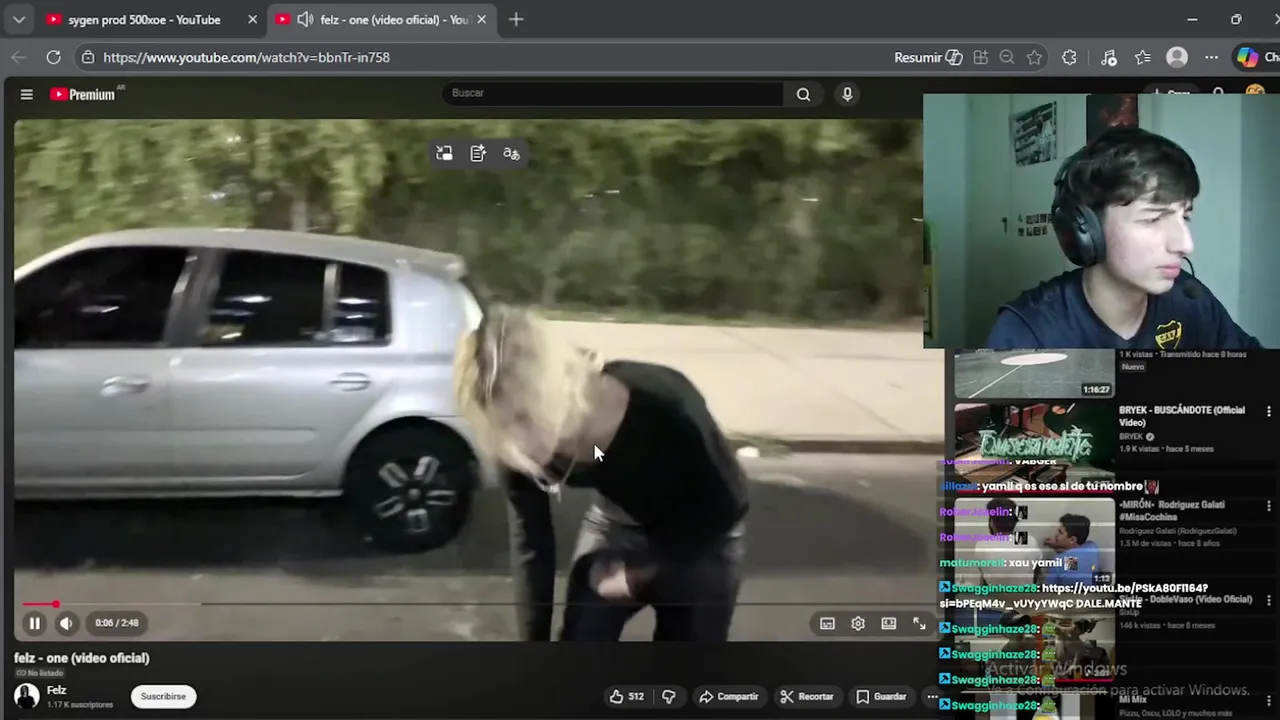Click the 0:06 / 2:48 time display
Viewport: 1280px width, 720px height.
click(x=117, y=623)
